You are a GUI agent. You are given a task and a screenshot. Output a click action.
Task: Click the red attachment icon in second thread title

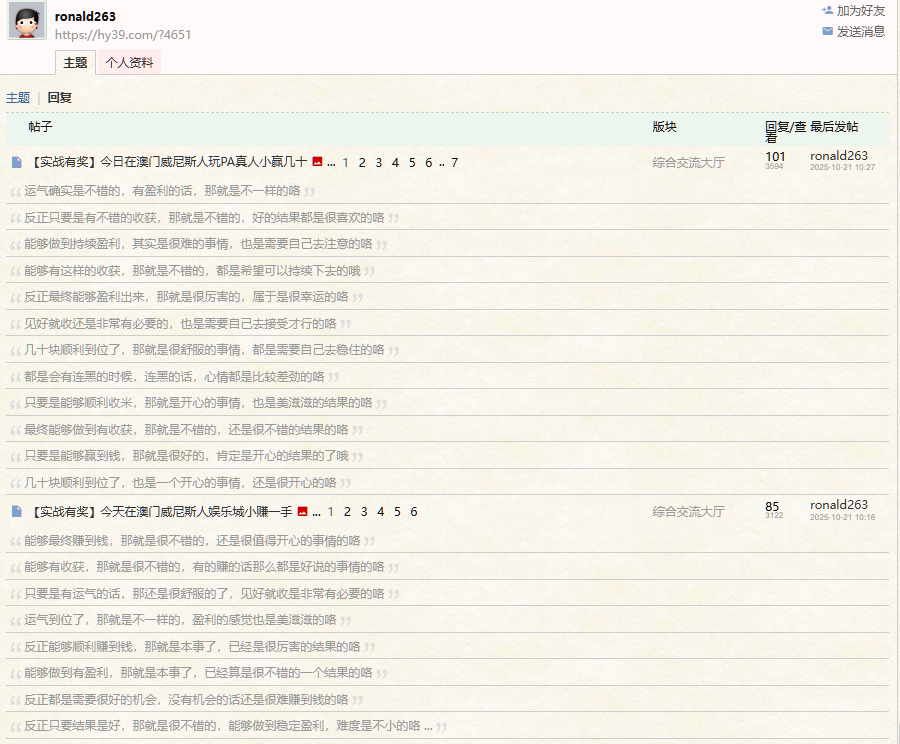302,511
